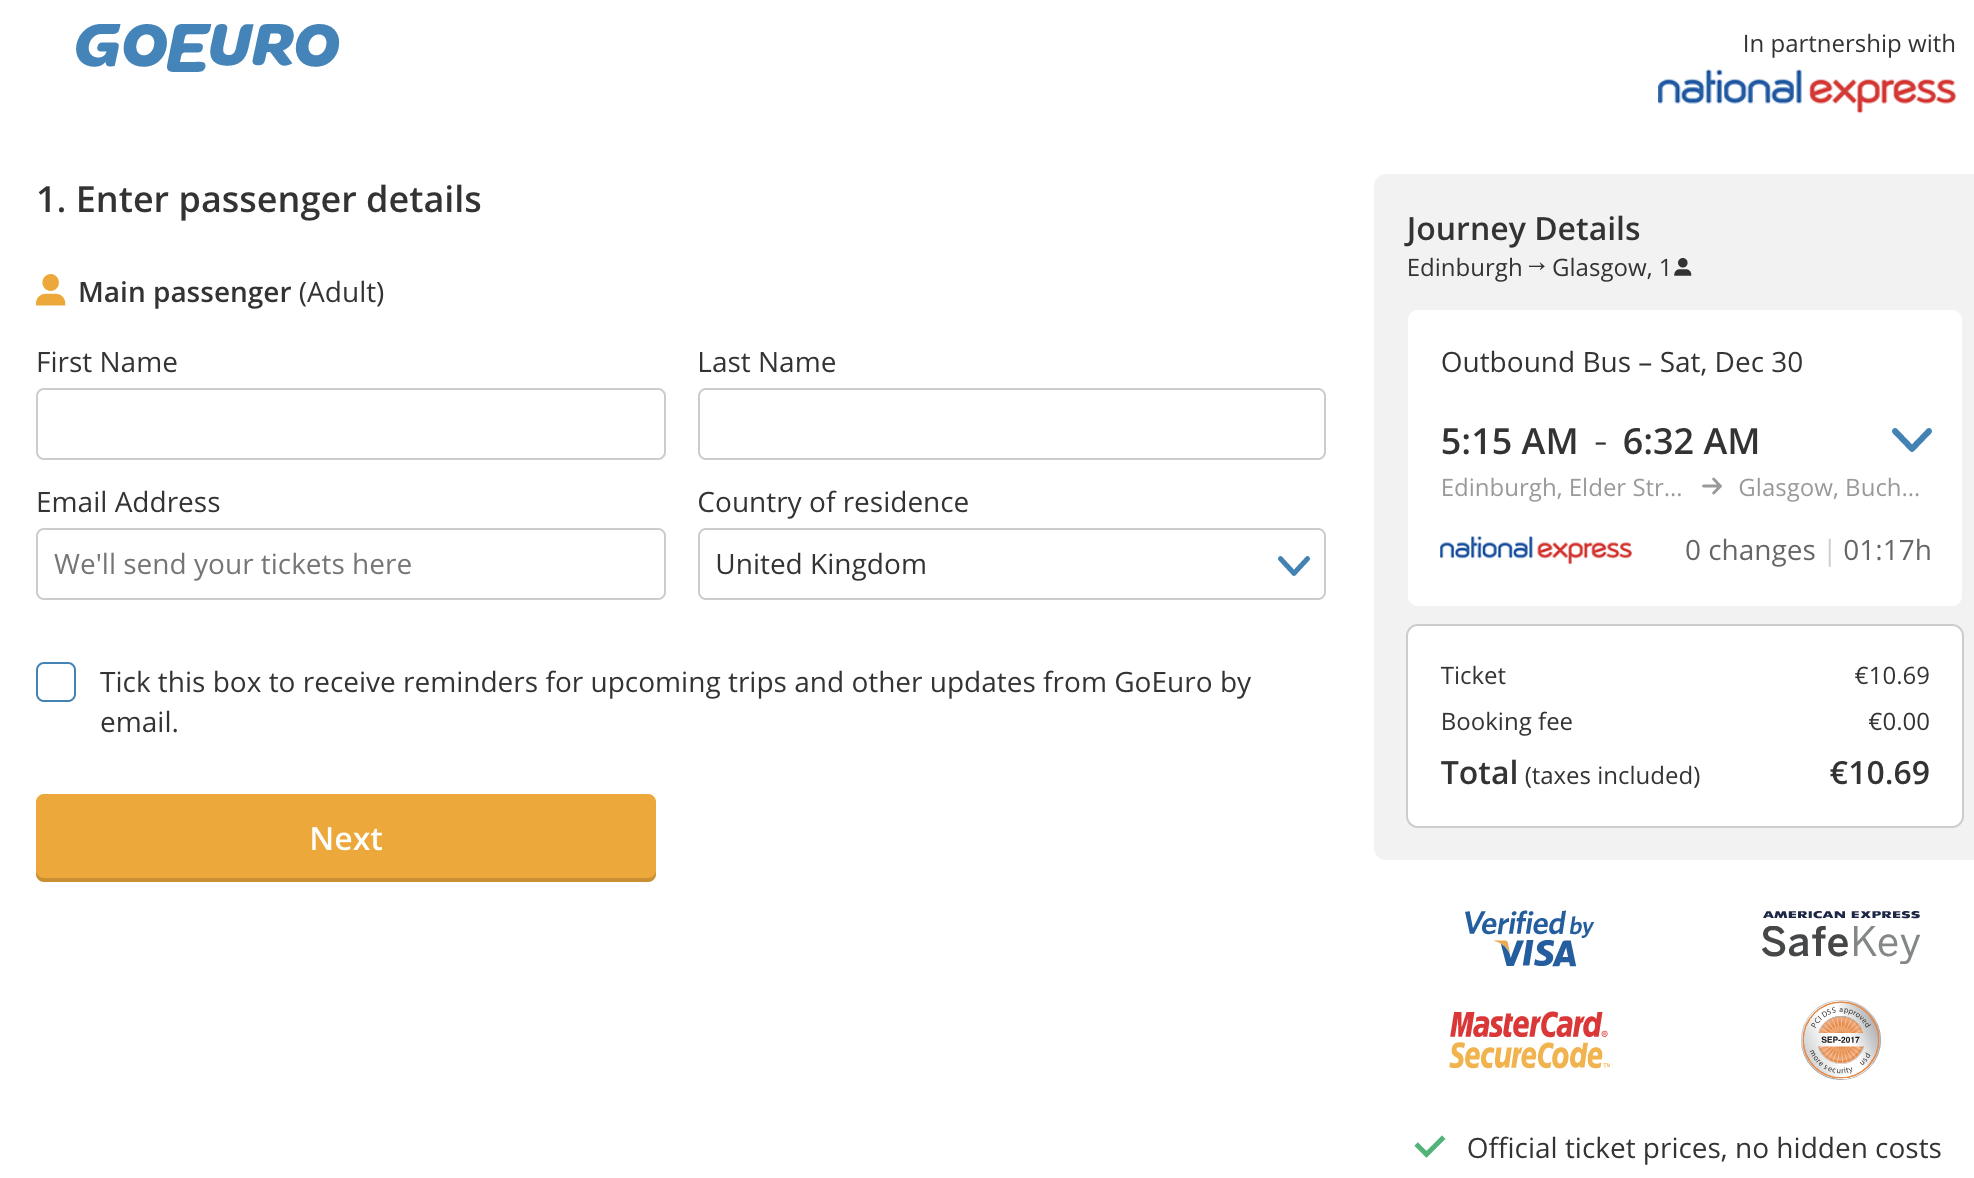Select the First Name input field
The width and height of the screenshot is (1974, 1178).
350,424
